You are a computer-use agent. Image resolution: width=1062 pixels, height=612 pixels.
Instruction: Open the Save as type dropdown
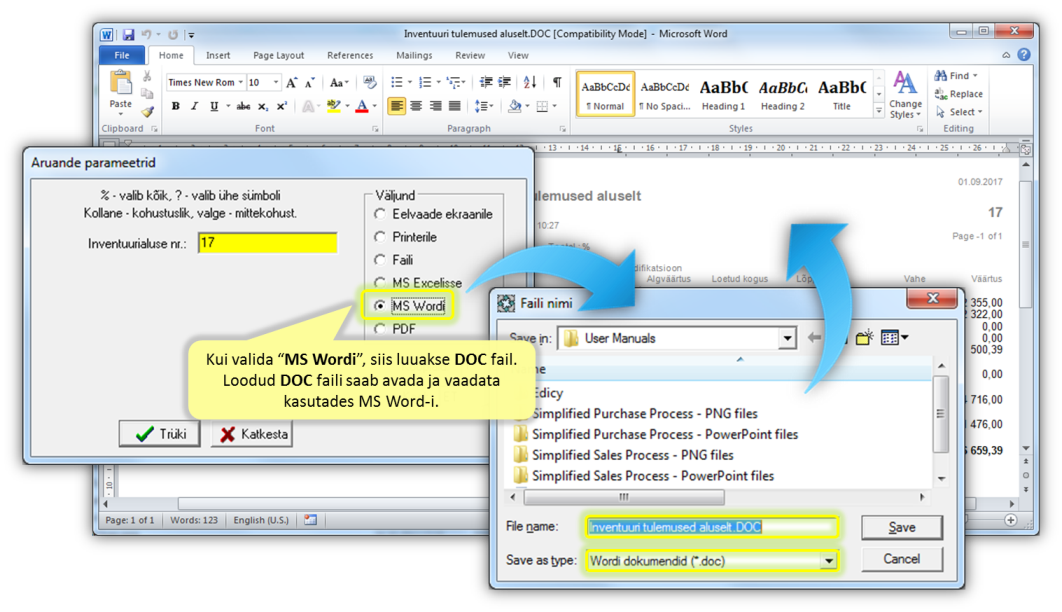click(828, 561)
